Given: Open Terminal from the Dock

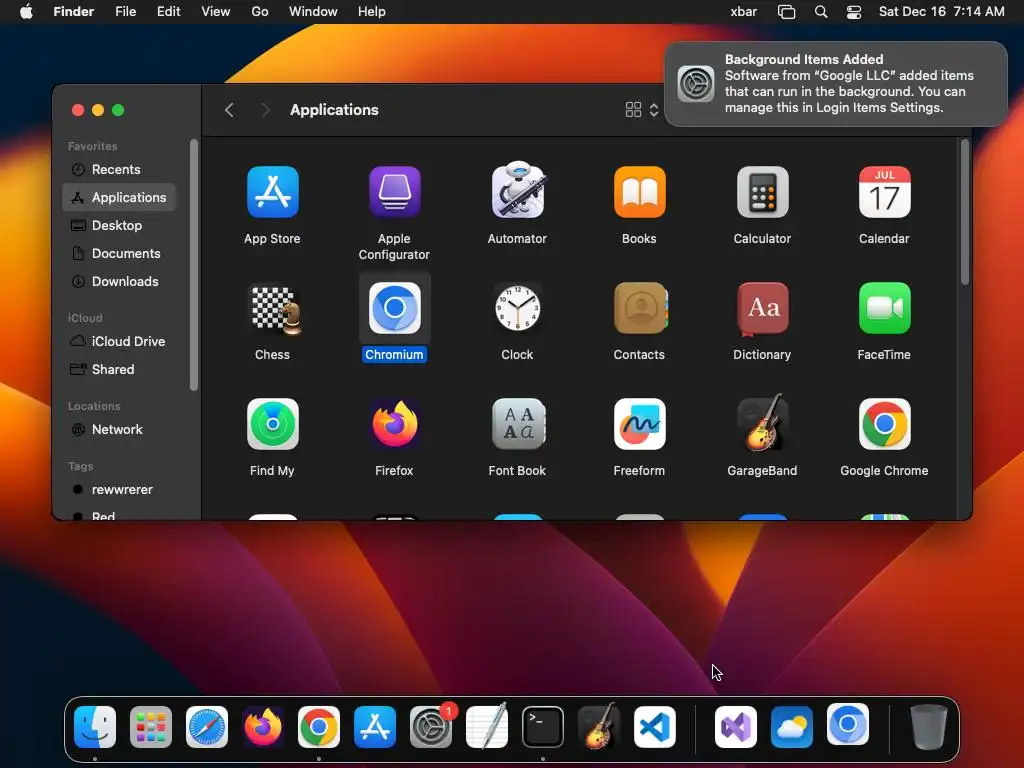Looking at the screenshot, I should pyautogui.click(x=543, y=727).
